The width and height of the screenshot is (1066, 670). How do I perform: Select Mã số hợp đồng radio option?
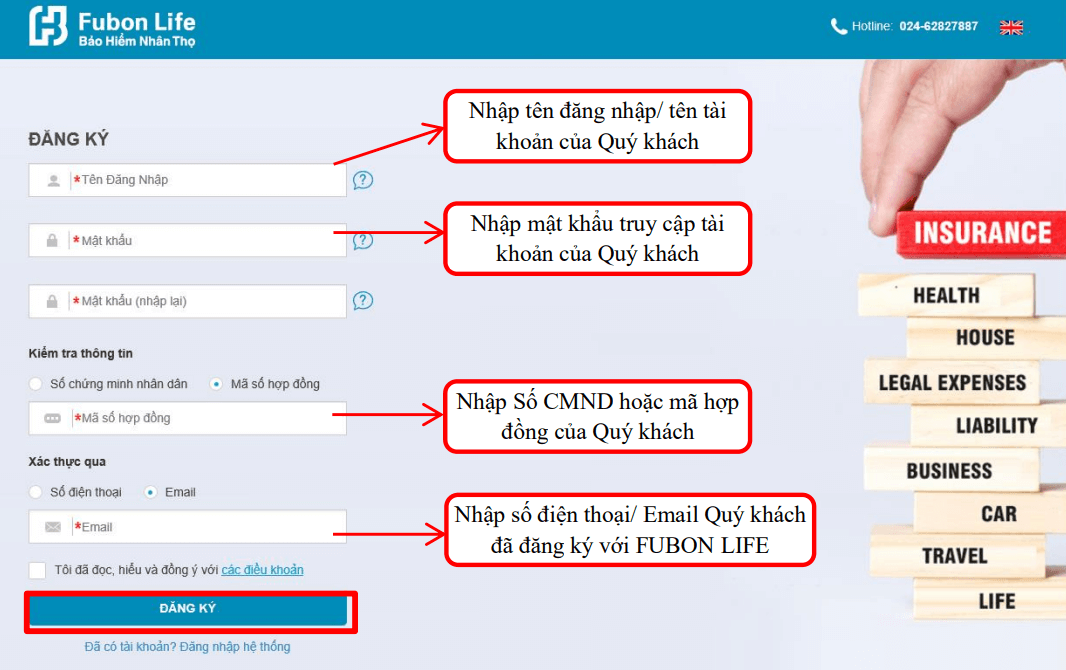click(216, 384)
